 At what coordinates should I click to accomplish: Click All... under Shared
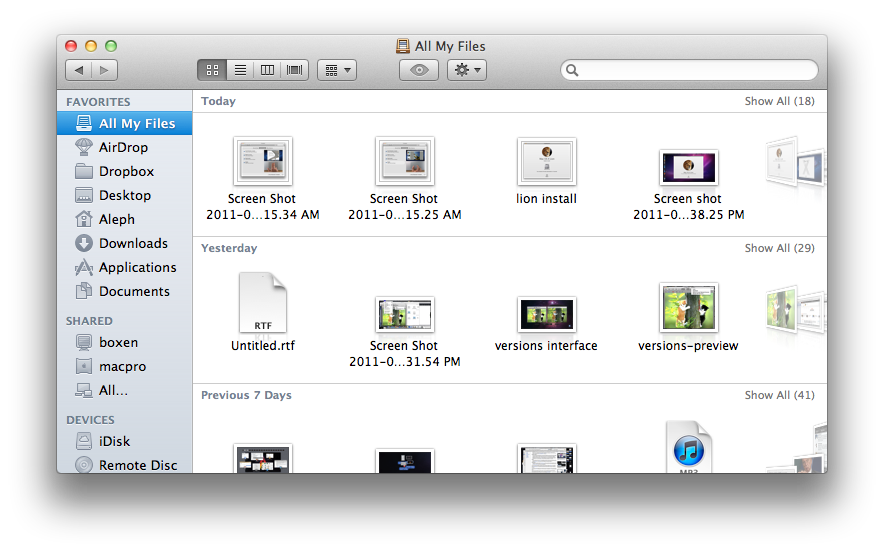125,390
